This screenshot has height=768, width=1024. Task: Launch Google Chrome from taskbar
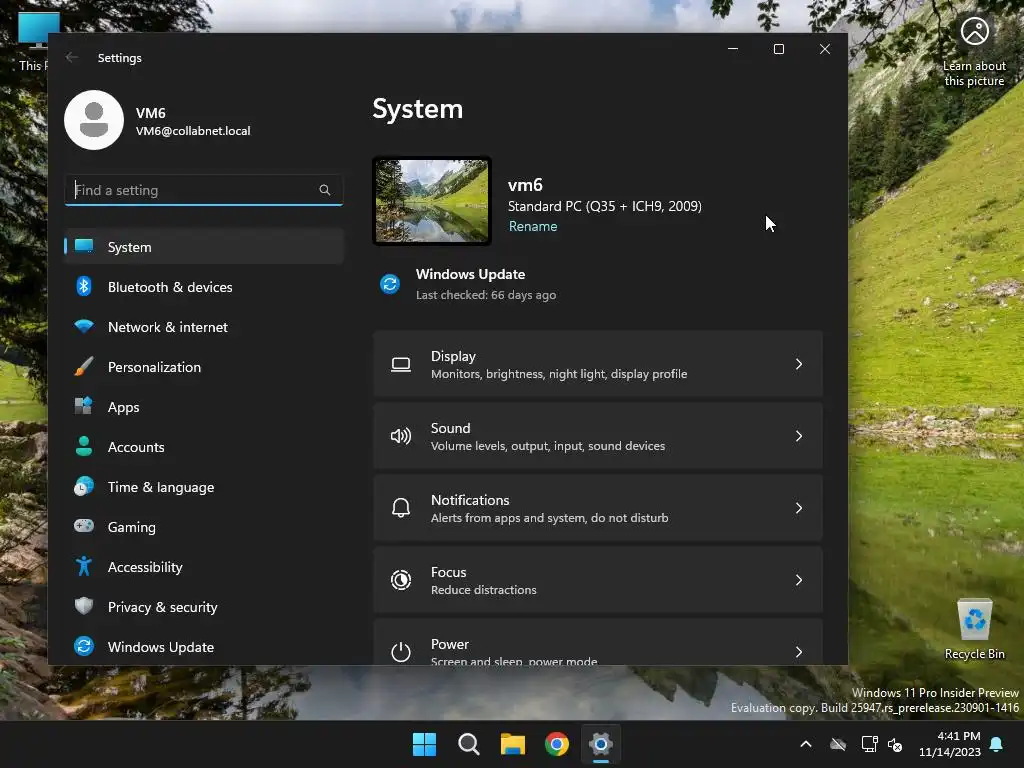(x=557, y=744)
